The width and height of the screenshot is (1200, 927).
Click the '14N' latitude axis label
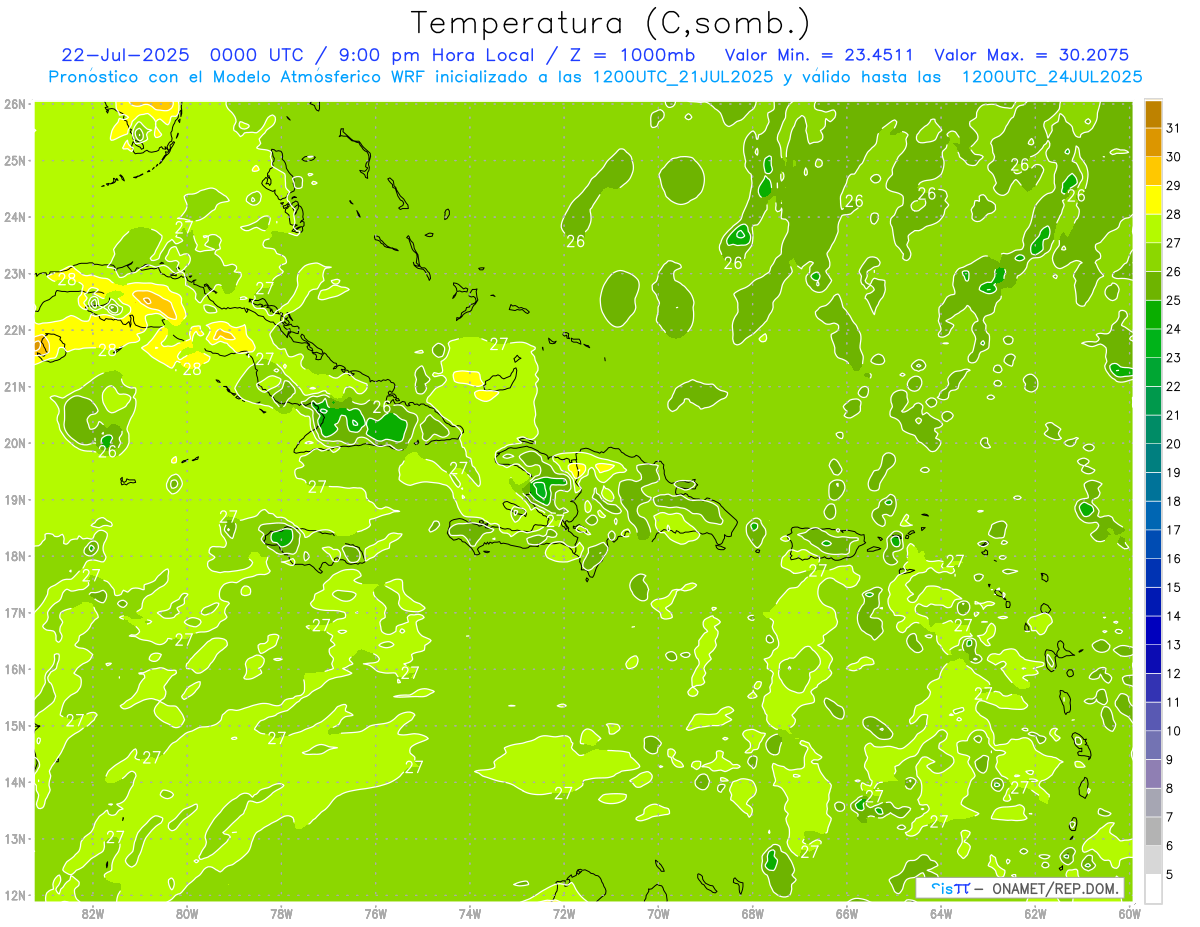point(15,782)
